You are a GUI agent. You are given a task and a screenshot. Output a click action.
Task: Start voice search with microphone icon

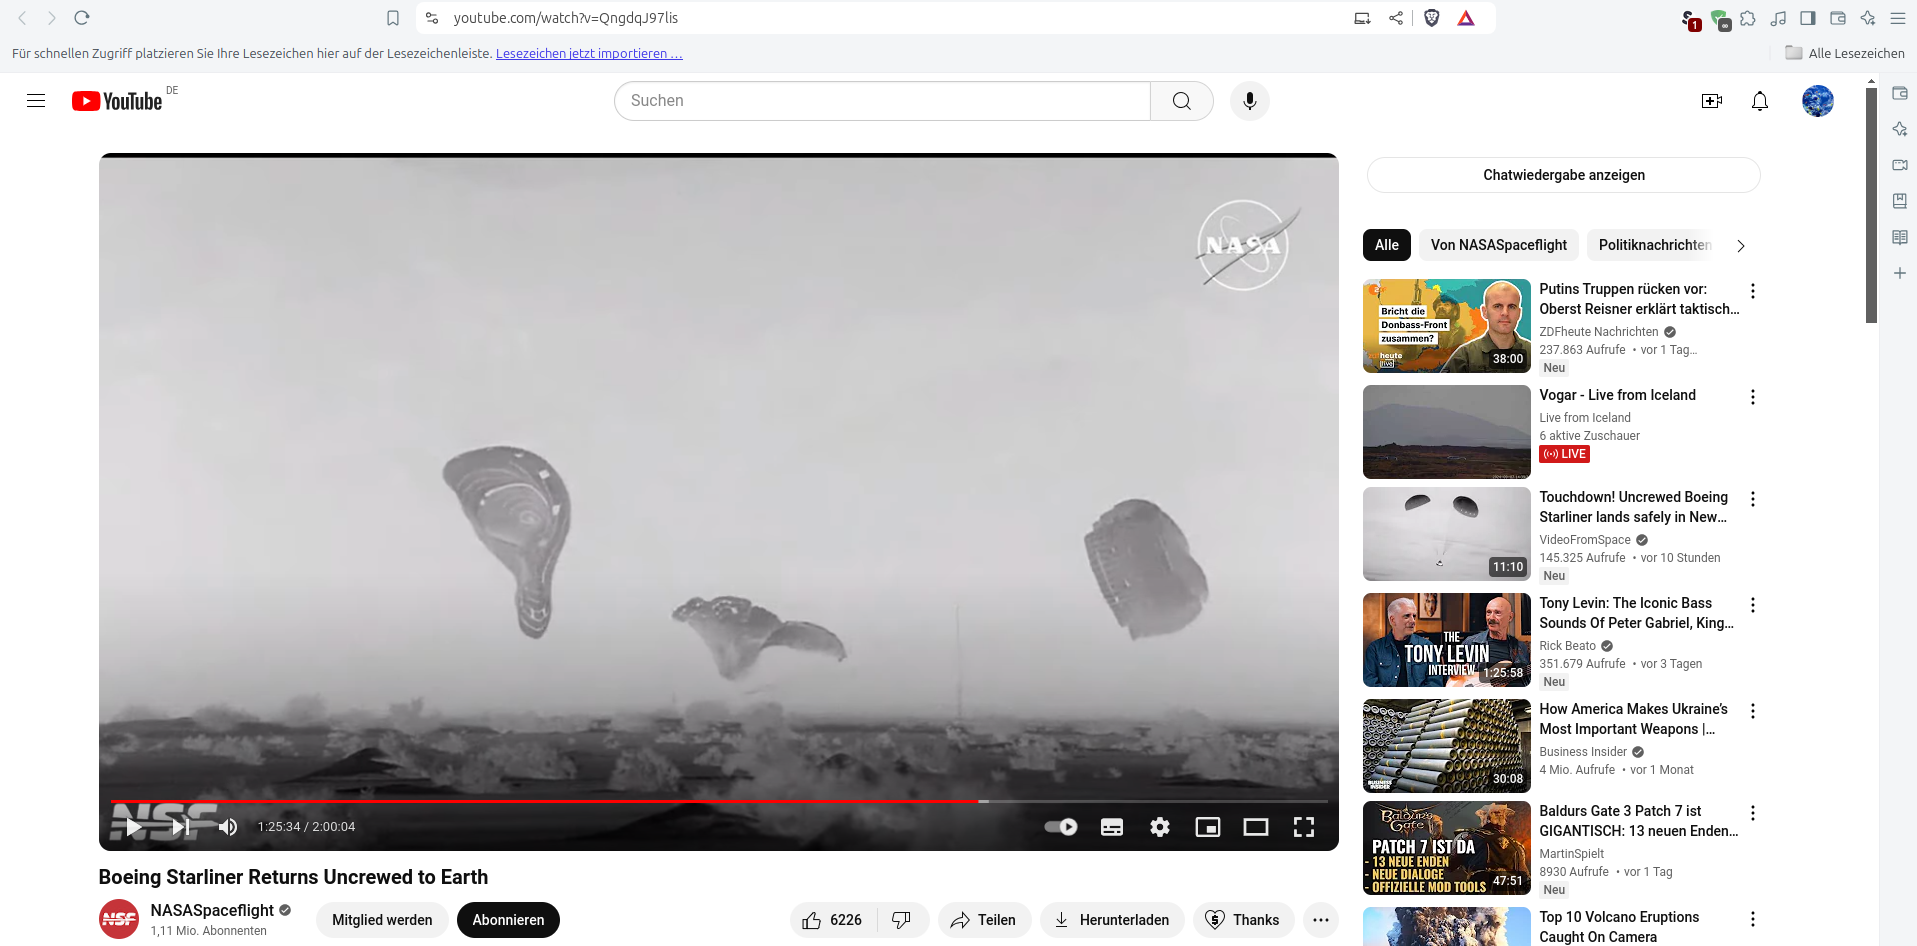tap(1249, 101)
